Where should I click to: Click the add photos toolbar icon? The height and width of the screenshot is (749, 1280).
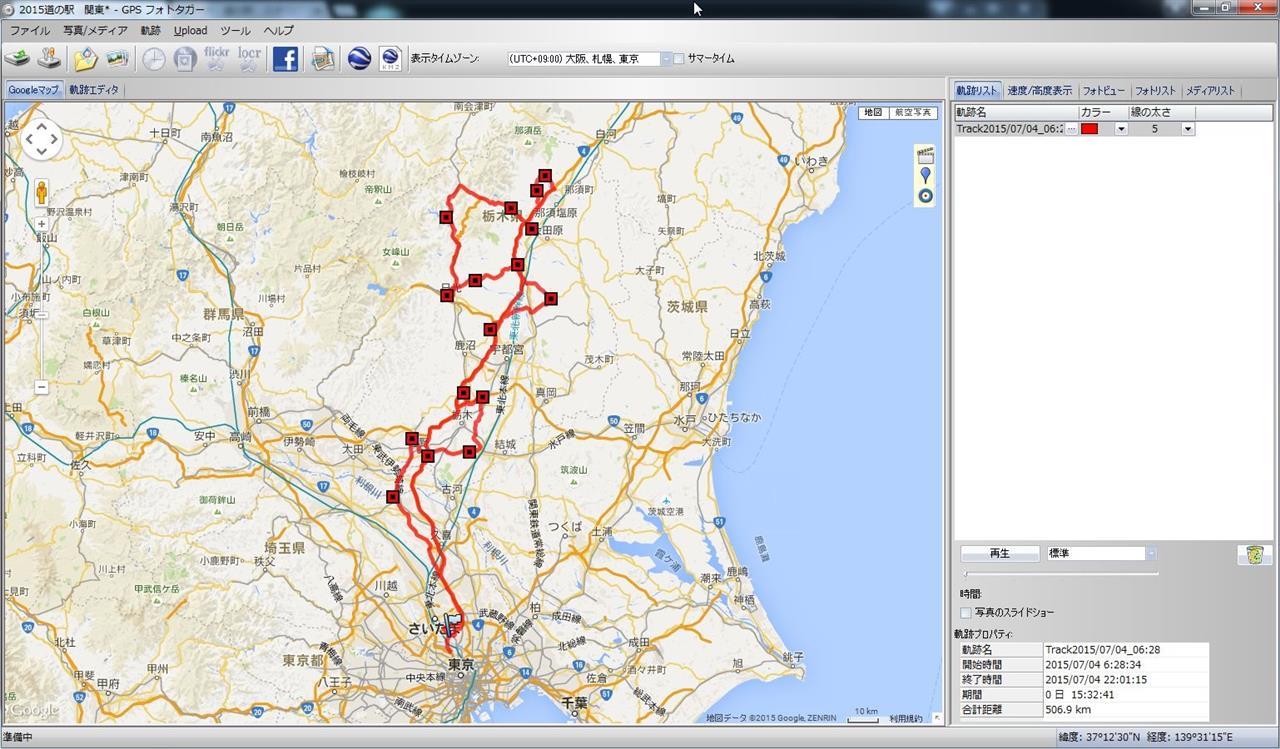[x=117, y=59]
